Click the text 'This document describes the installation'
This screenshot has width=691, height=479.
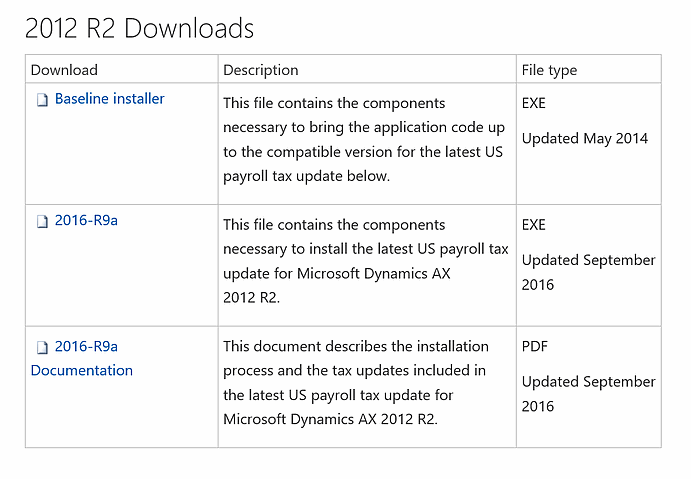356,346
